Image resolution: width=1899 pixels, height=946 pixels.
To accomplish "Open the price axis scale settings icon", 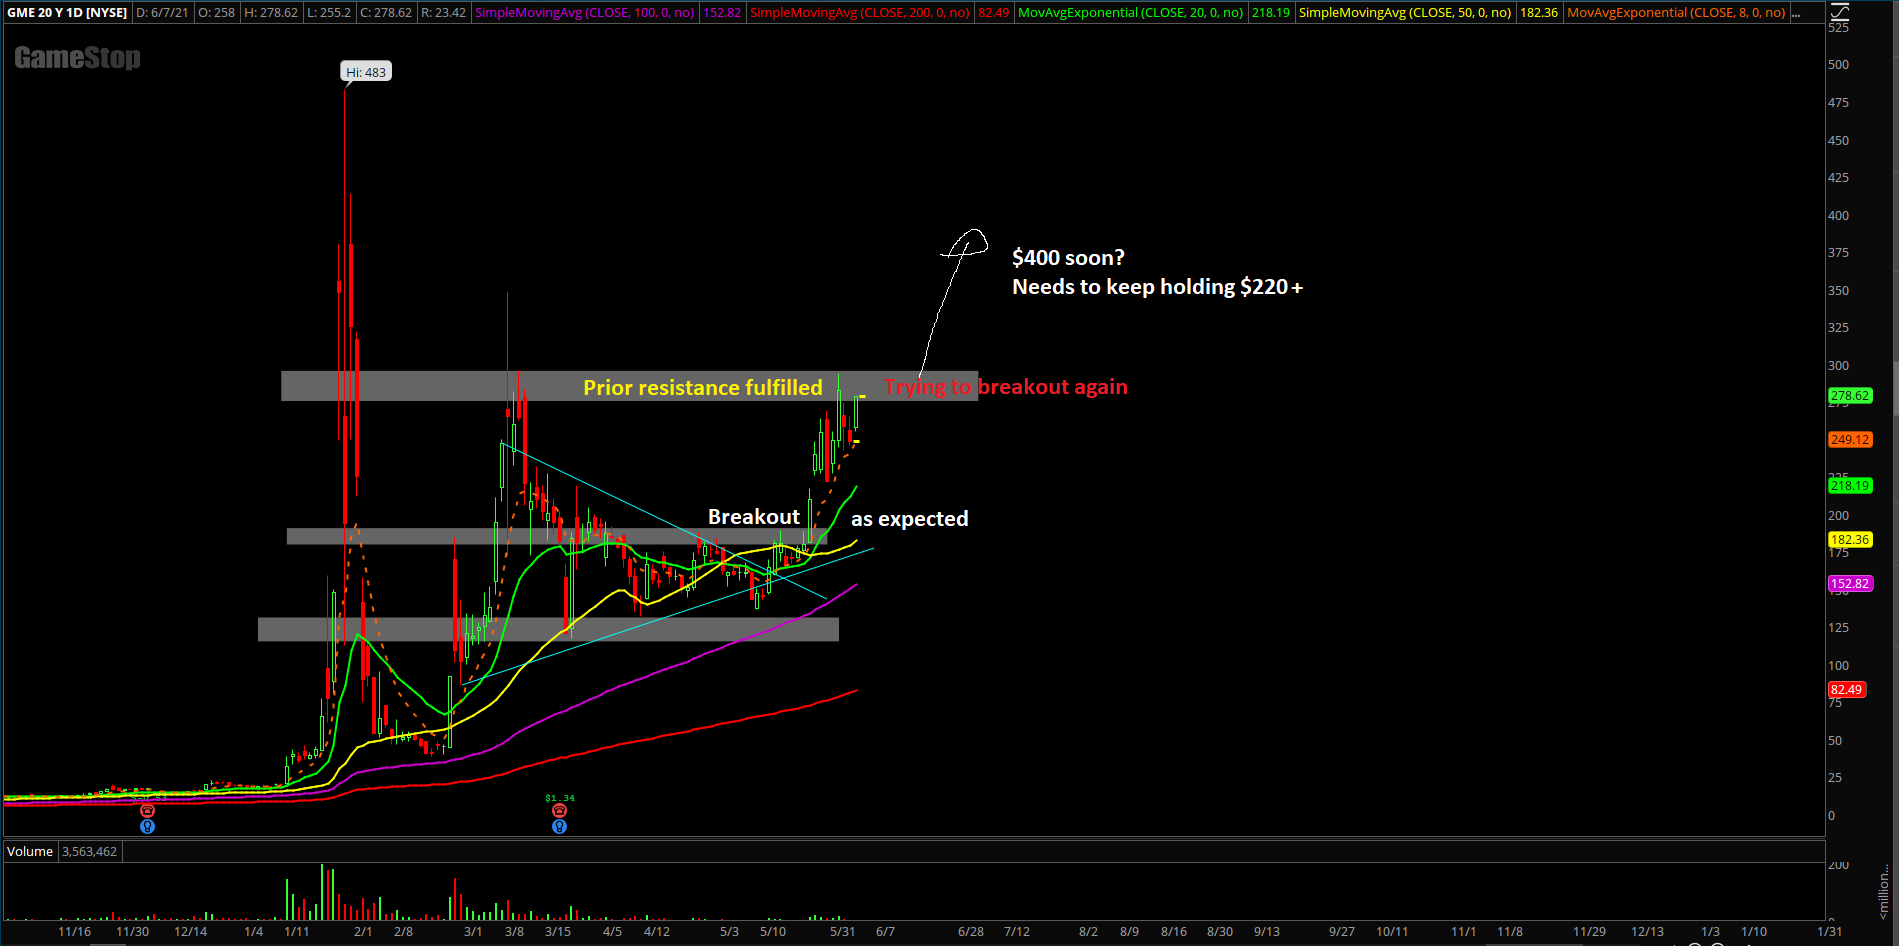I will 1838,12.
